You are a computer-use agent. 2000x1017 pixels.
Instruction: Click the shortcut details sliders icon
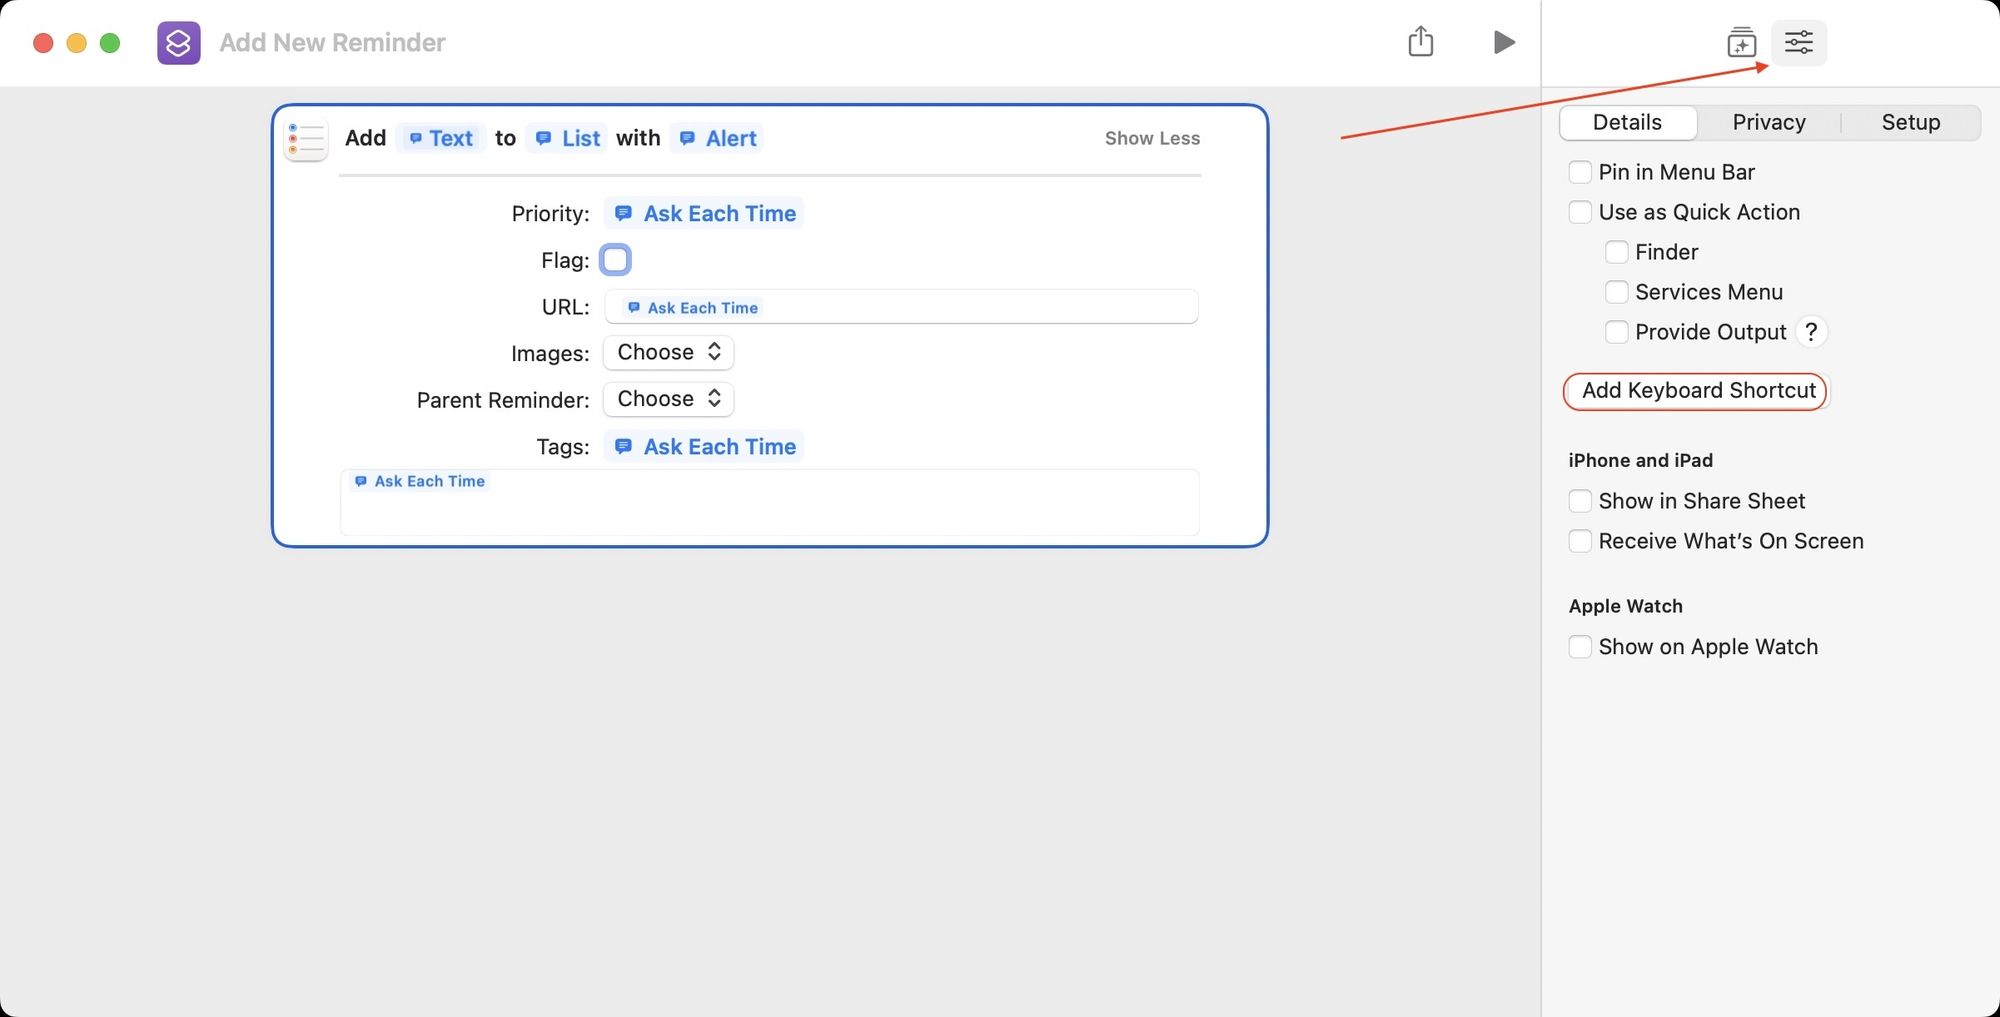(x=1798, y=42)
